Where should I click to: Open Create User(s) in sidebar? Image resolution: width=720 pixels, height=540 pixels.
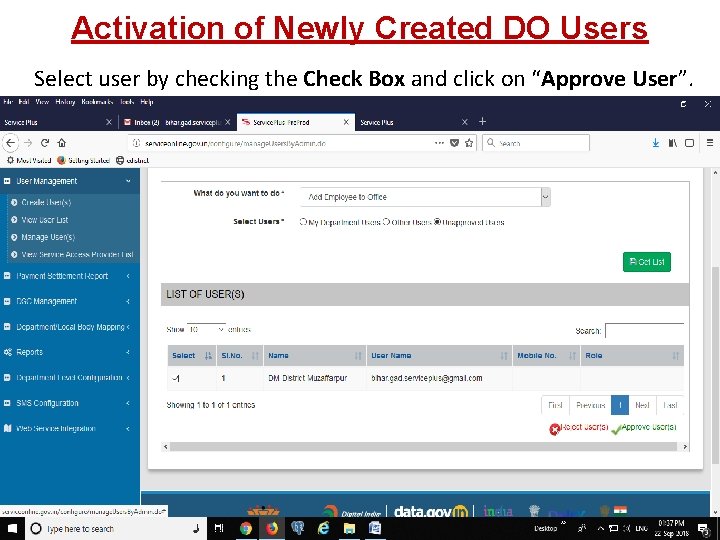pyautogui.click(x=46, y=202)
